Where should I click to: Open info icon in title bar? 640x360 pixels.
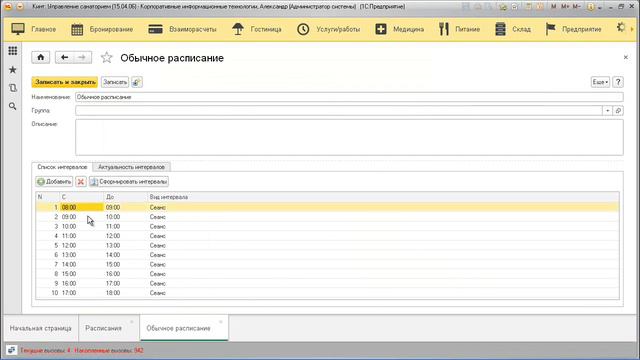pyautogui.click(x=590, y=7)
